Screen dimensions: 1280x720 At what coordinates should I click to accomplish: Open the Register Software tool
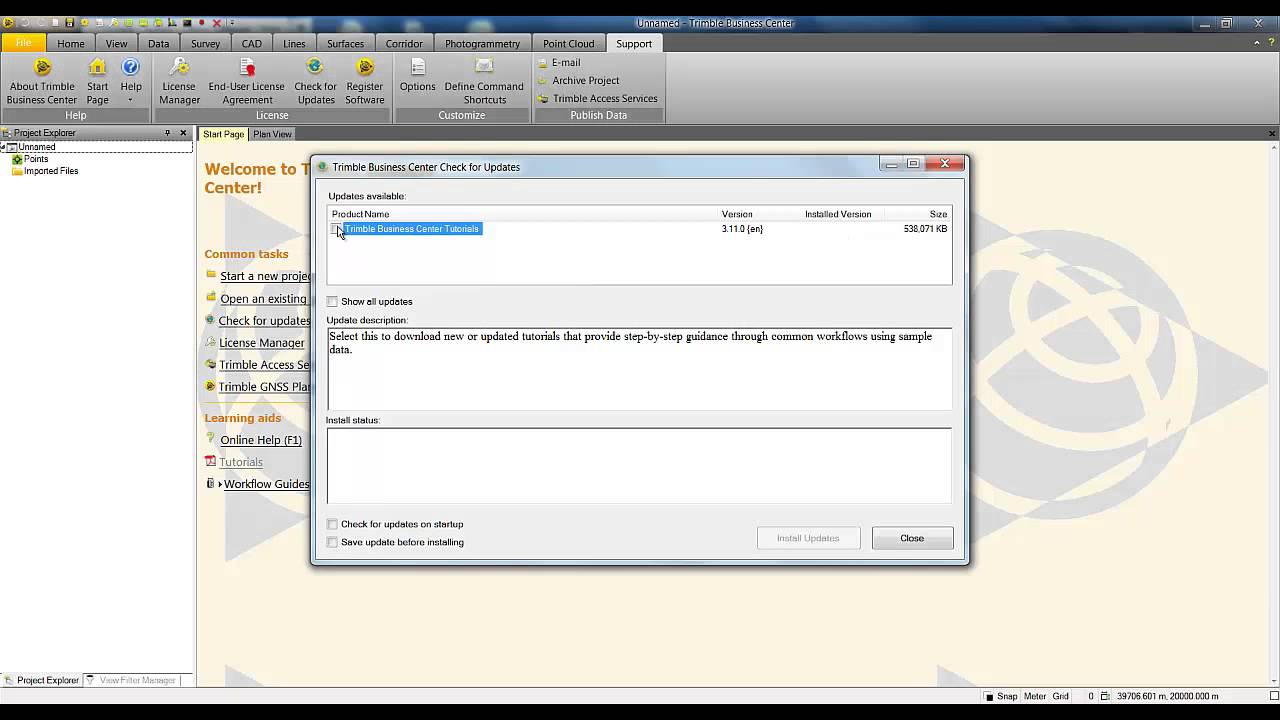click(x=365, y=81)
